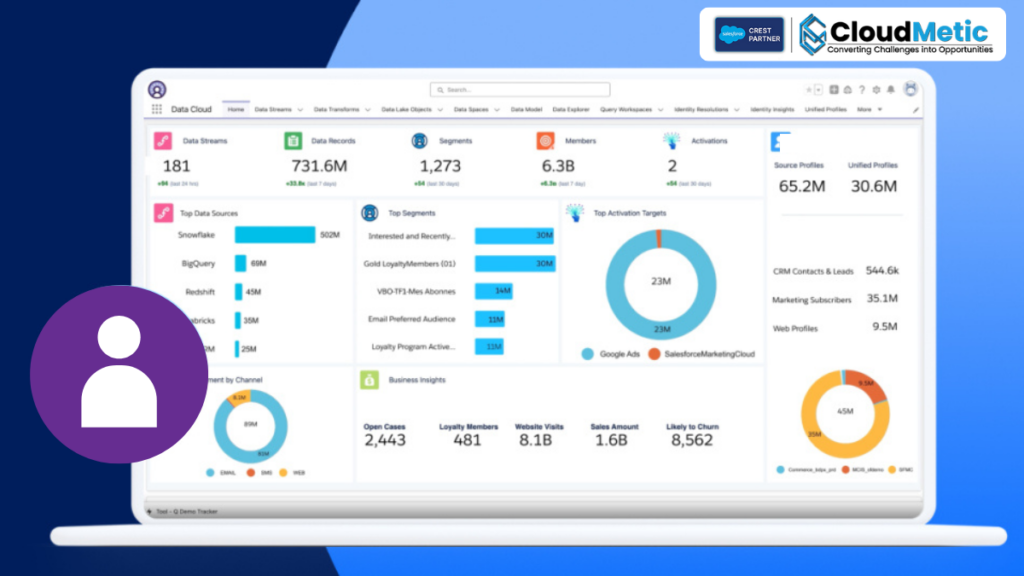This screenshot has width=1024, height=576.
Task: Expand the Data Lake Objects dropdown arrow
Action: tap(440, 110)
